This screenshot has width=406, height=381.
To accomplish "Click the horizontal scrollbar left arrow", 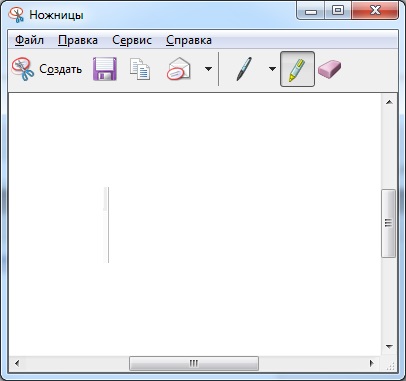I will coord(17,363).
